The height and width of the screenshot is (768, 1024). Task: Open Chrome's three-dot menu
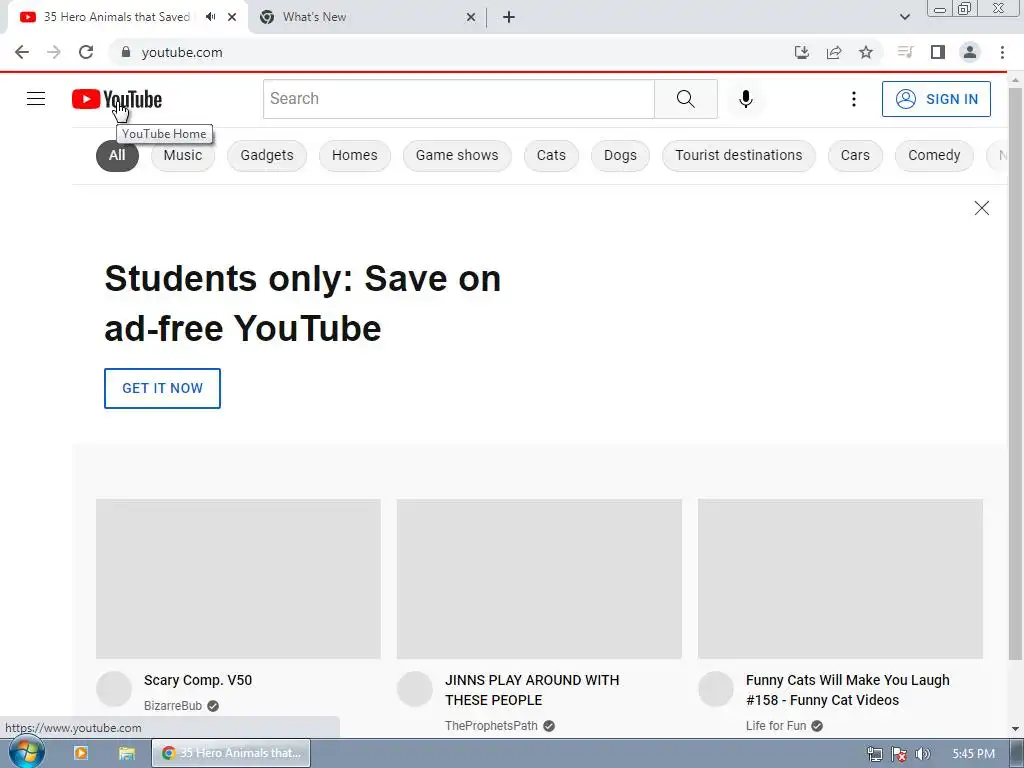1002,52
